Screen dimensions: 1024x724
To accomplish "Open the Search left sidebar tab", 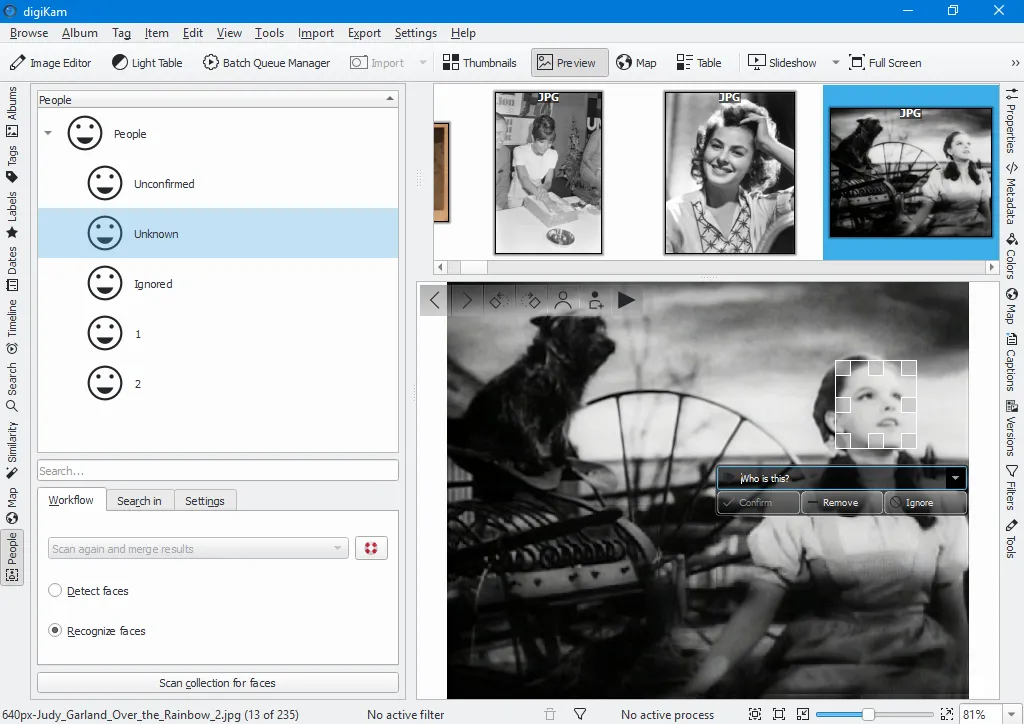I will point(12,387).
